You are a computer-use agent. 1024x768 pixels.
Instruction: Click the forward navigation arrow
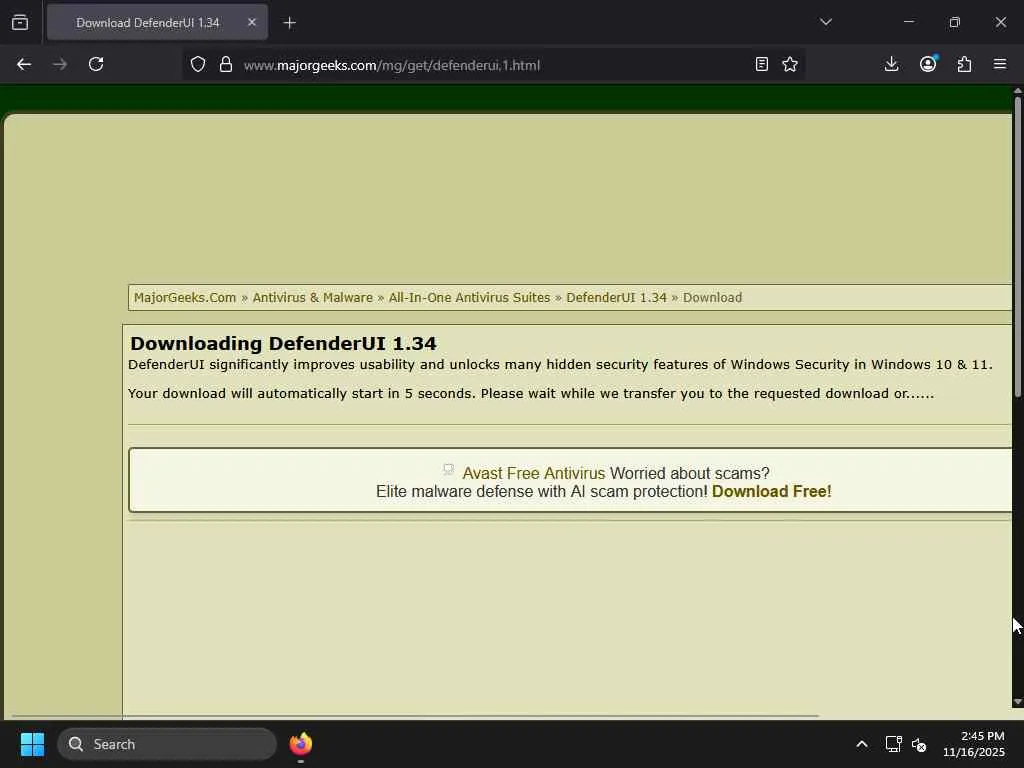pyautogui.click(x=60, y=64)
